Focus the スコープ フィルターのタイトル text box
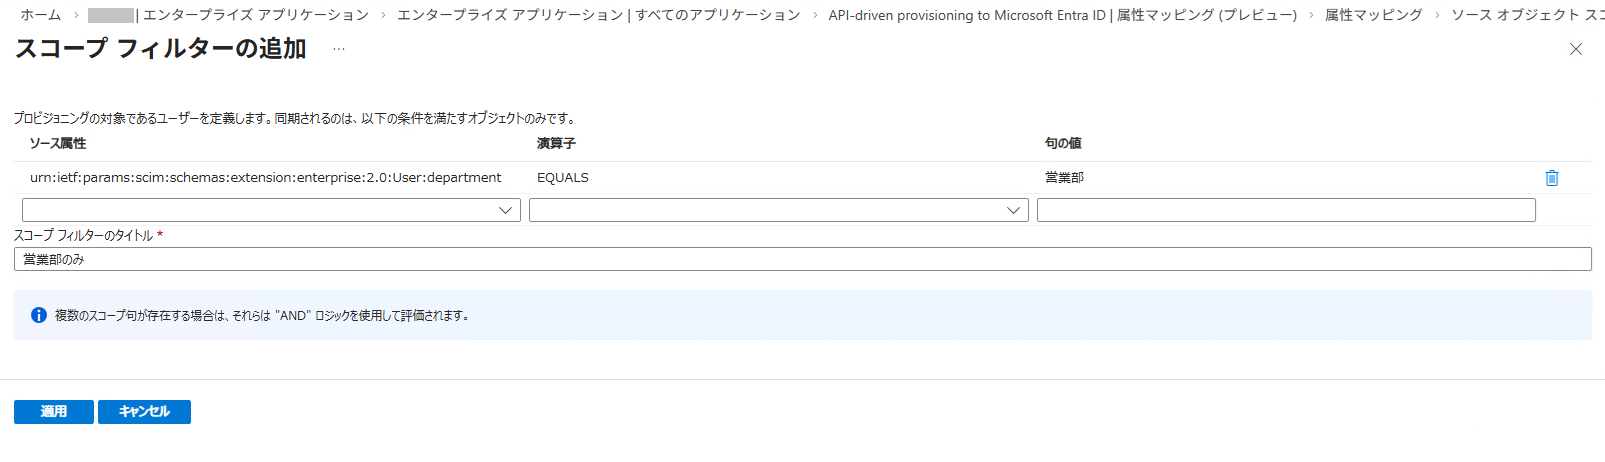Screen dimensions: 1605x462 [x=802, y=259]
